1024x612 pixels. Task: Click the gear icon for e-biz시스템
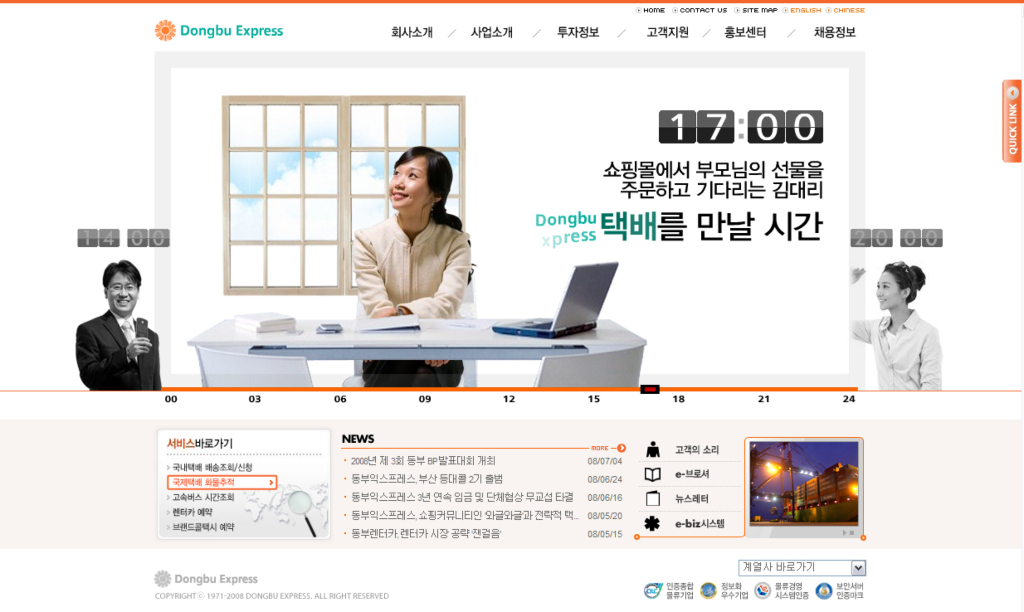tap(652, 523)
